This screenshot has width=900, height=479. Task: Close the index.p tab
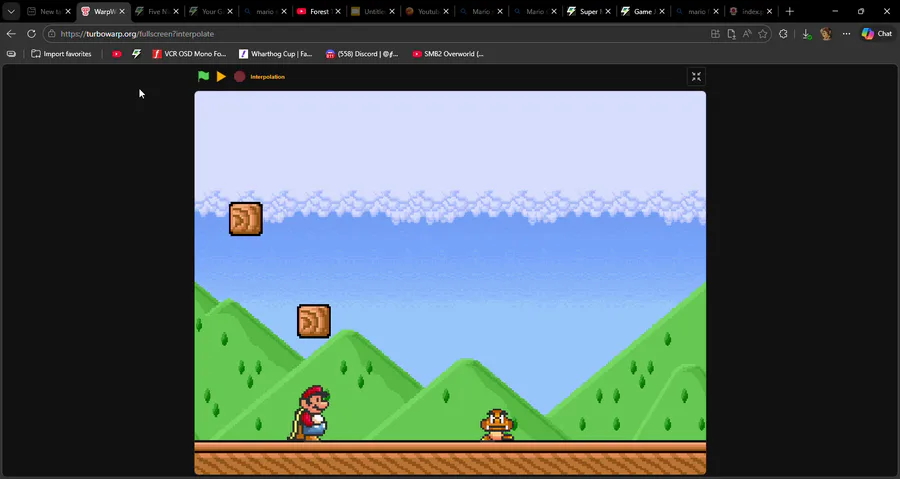[770, 11]
